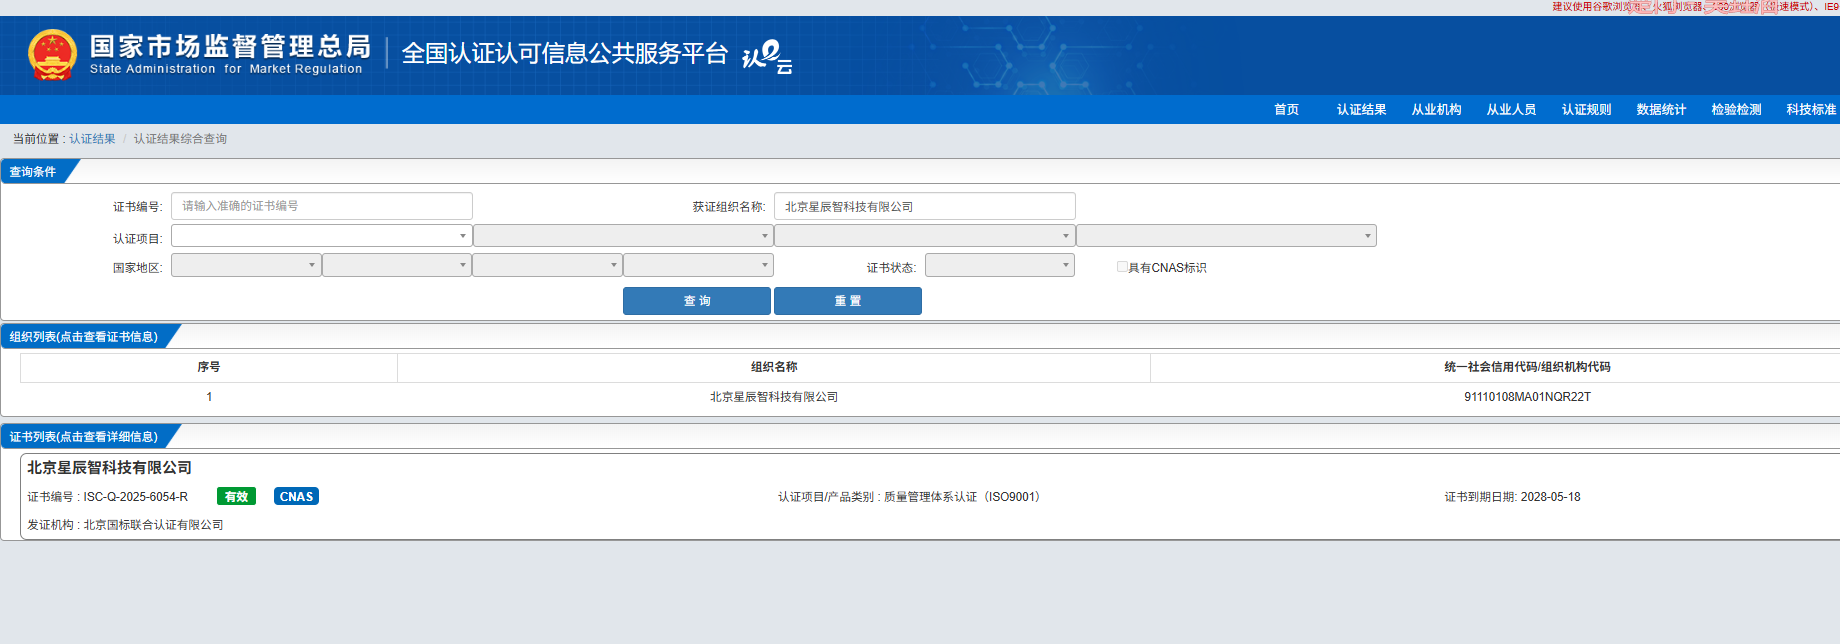Viewport: 1840px width, 644px height.
Task: Click 统一社会信用代码/组织机构代码 column header
Action: click(x=1527, y=367)
